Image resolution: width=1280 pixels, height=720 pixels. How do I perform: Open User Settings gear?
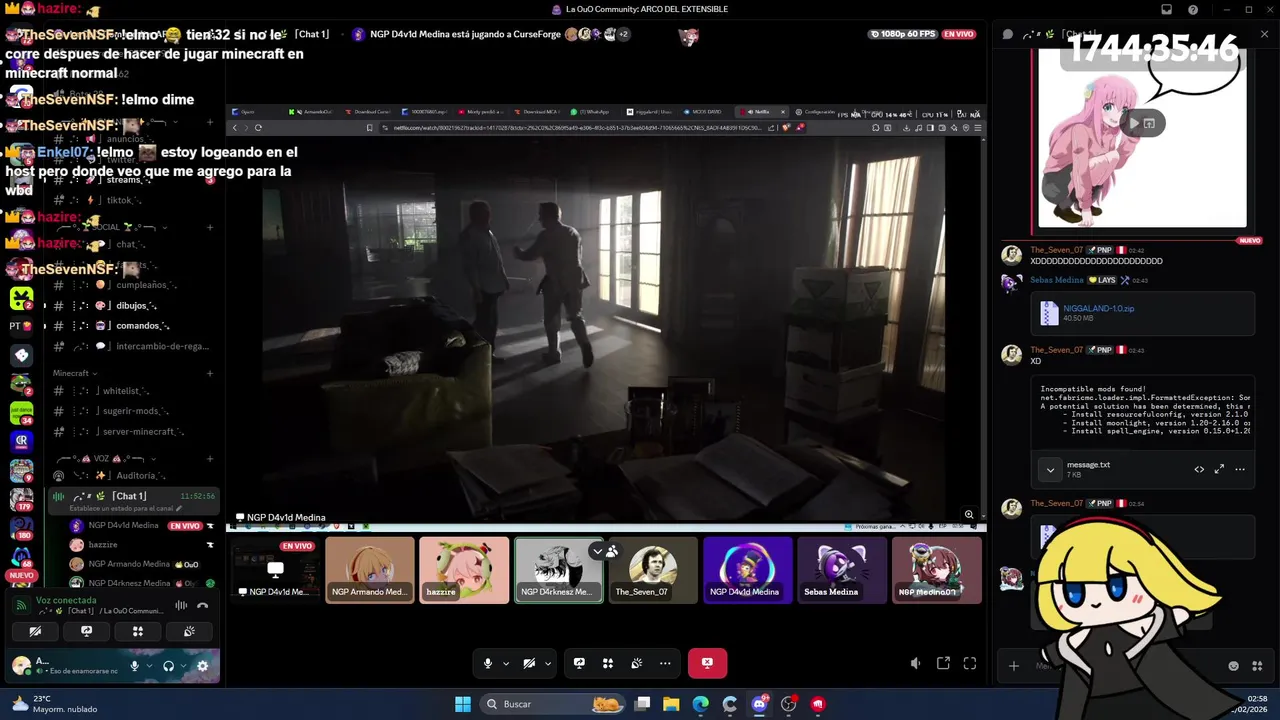pyautogui.click(x=203, y=666)
